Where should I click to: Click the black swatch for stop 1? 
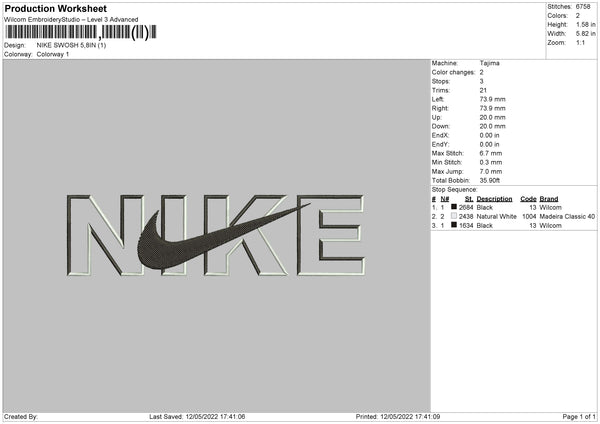point(454,207)
